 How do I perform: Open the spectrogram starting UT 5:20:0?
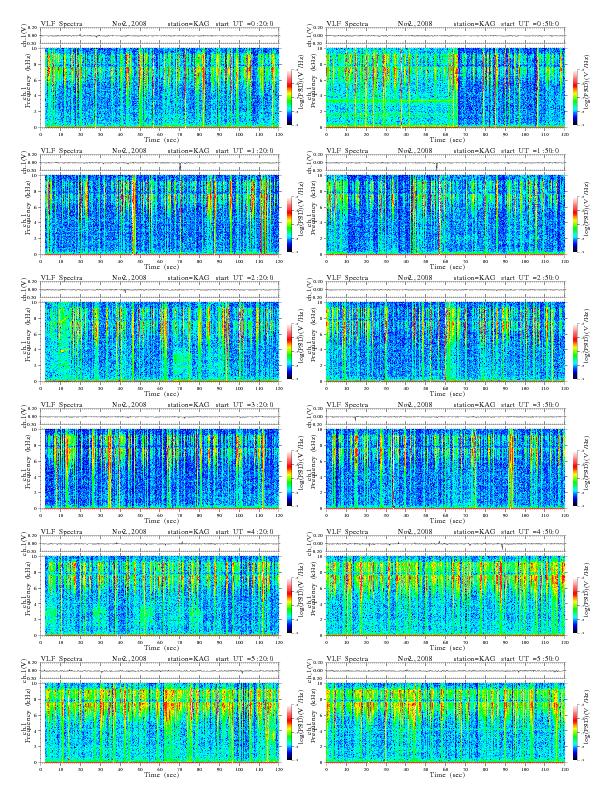(x=160, y=723)
